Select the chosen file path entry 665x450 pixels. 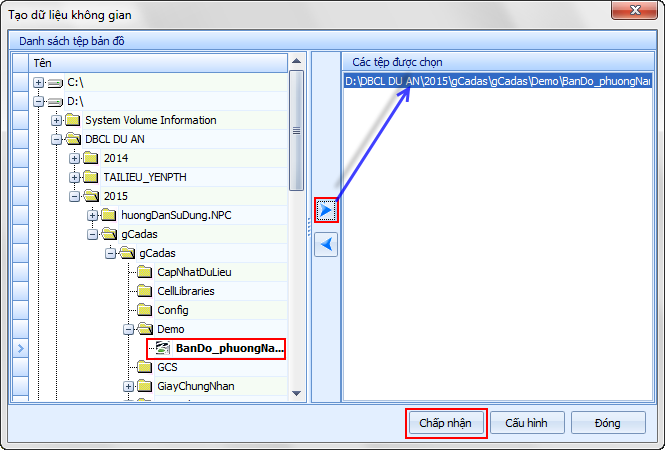[x=497, y=82]
